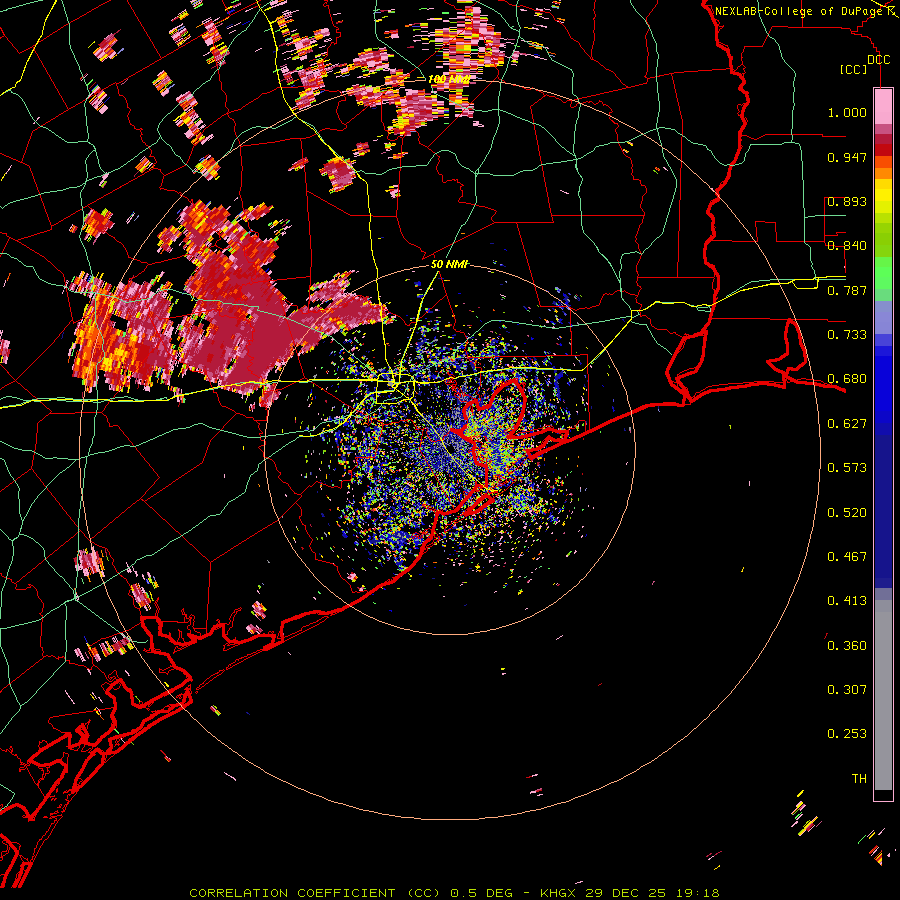Screen dimensions: 900x900
Task: Select the 0.467 scale value
Action: click(x=847, y=557)
